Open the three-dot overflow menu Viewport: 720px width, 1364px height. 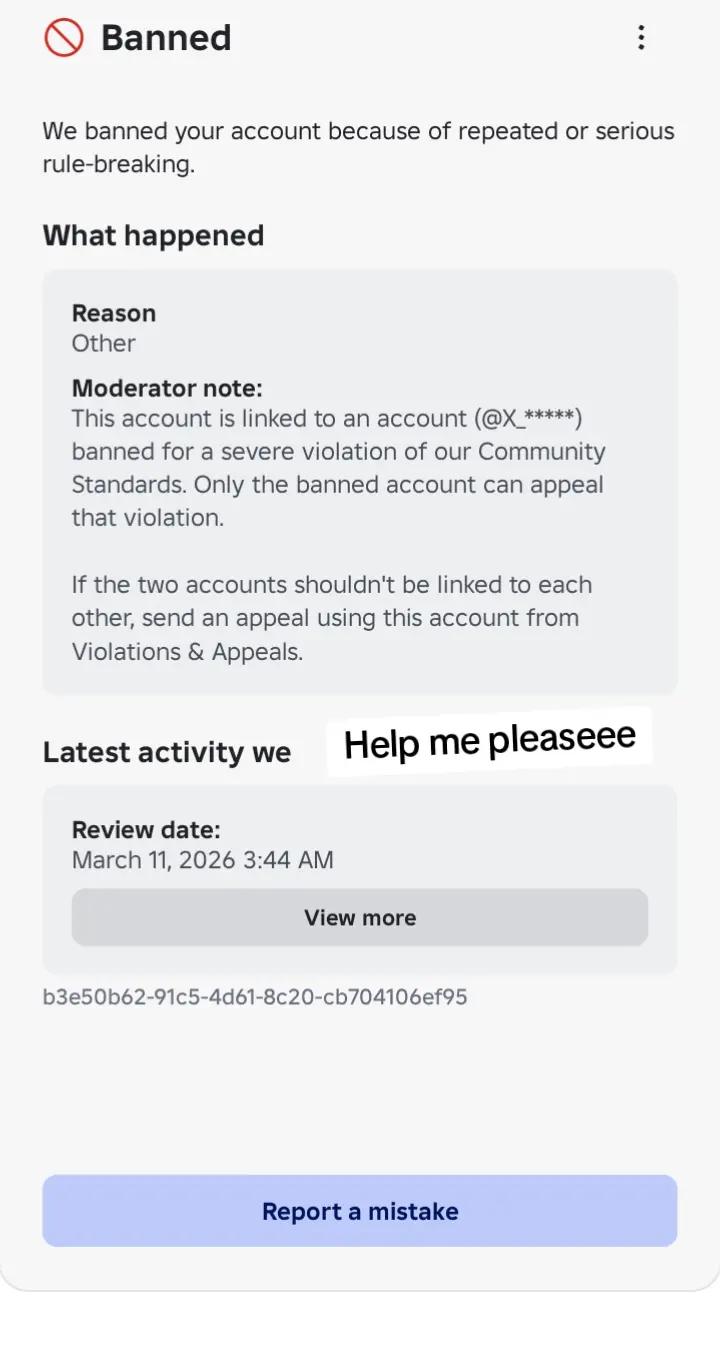[x=641, y=38]
